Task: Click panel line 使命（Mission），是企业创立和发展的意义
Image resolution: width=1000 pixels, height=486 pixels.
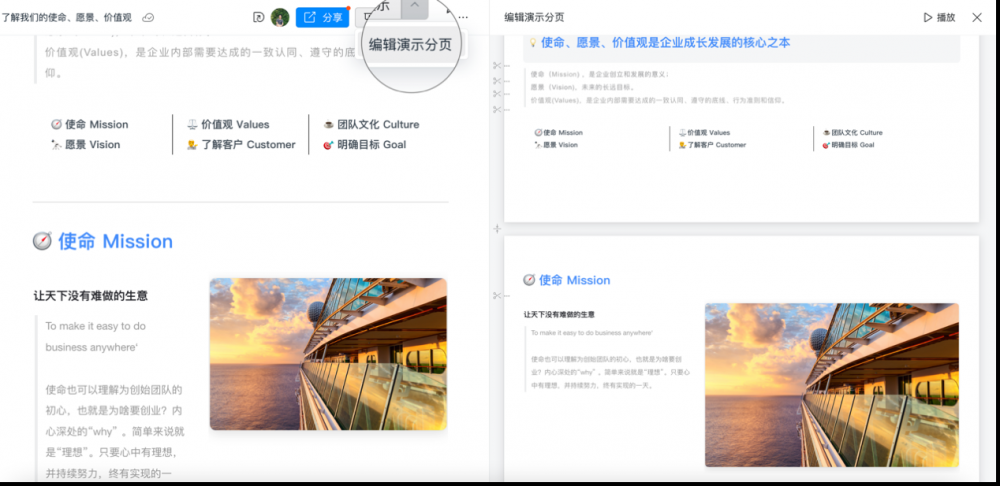Action: (x=600, y=75)
